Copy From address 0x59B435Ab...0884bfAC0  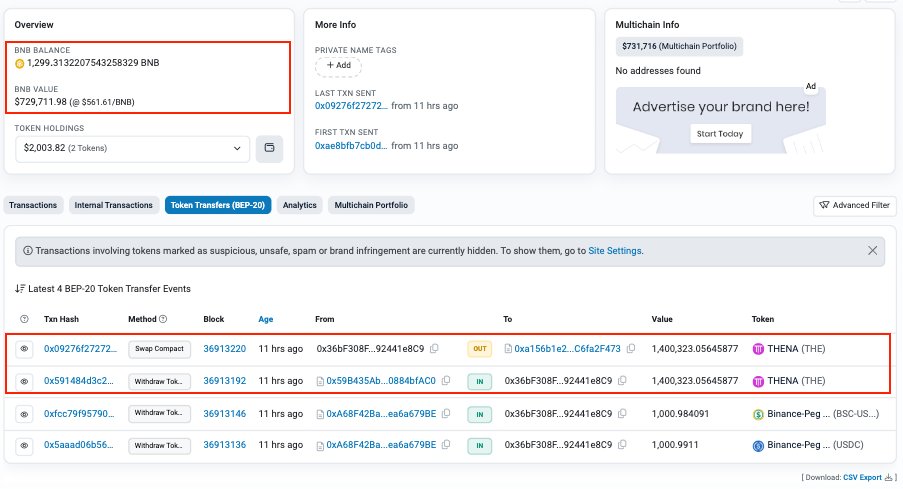click(x=446, y=381)
